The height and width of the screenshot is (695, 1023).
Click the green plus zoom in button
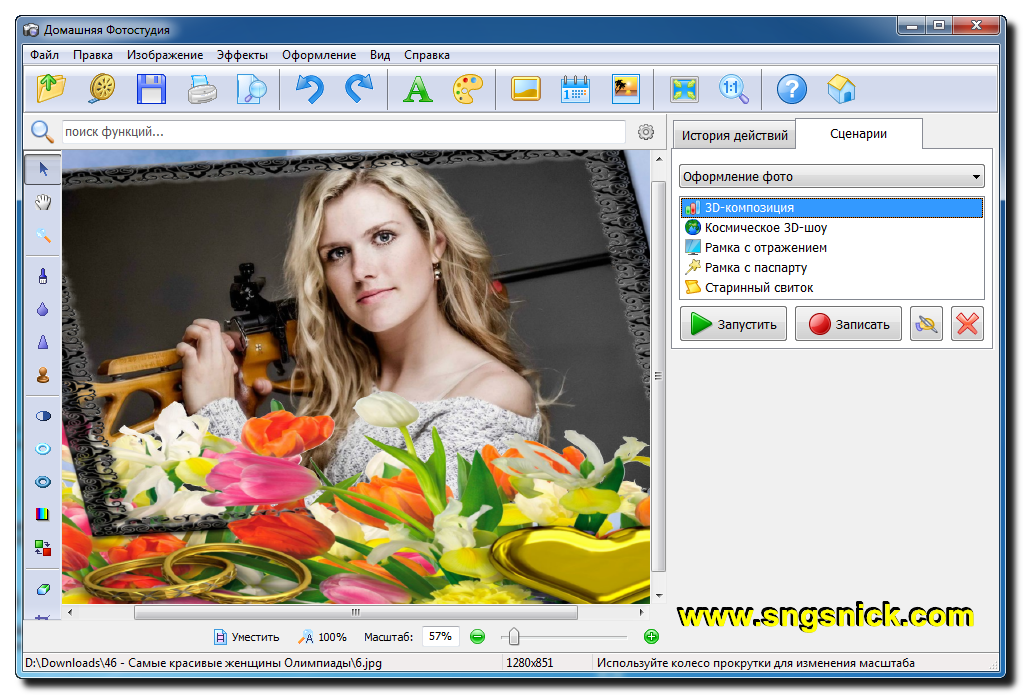pyautogui.click(x=651, y=636)
